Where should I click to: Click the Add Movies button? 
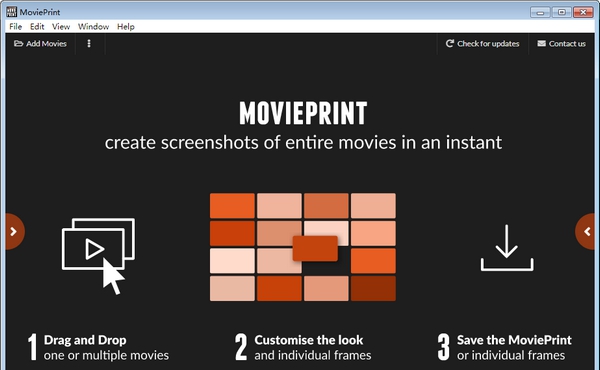40,44
